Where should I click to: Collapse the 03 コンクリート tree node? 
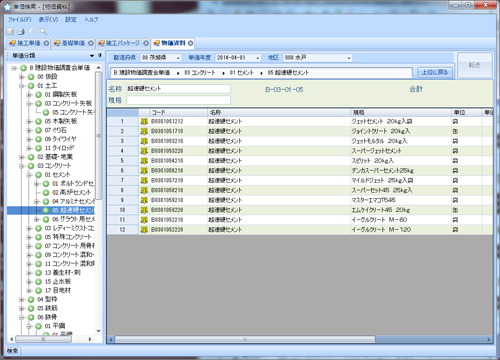click(22, 166)
